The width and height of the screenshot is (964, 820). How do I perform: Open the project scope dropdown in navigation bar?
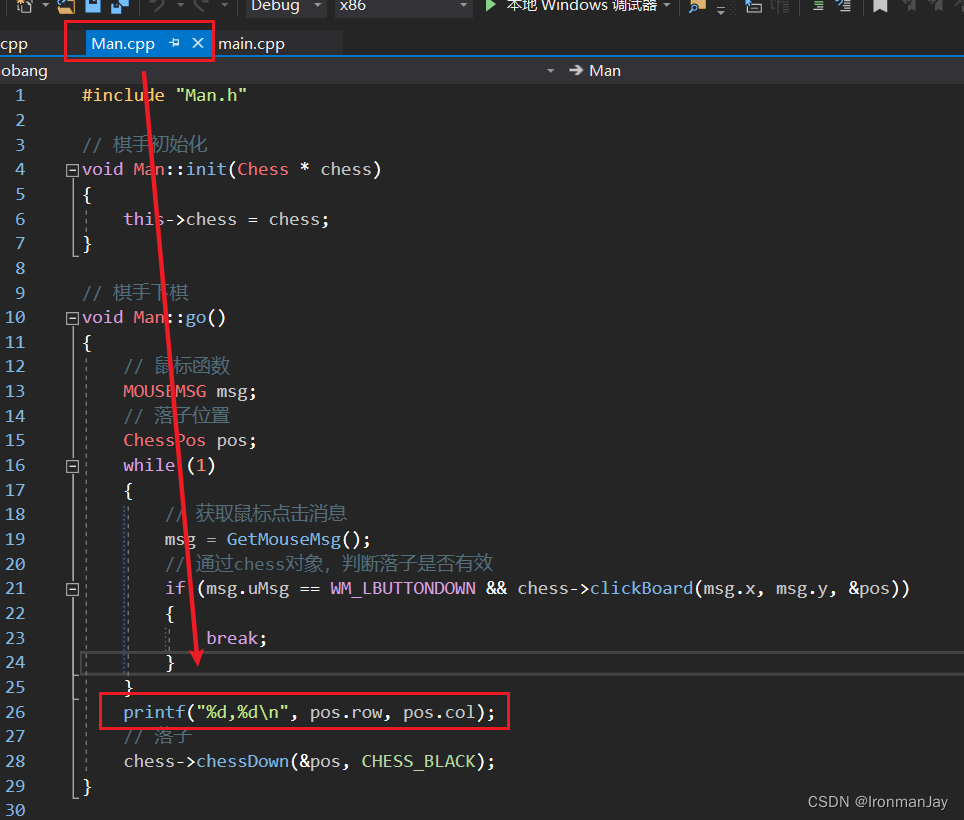(550, 71)
